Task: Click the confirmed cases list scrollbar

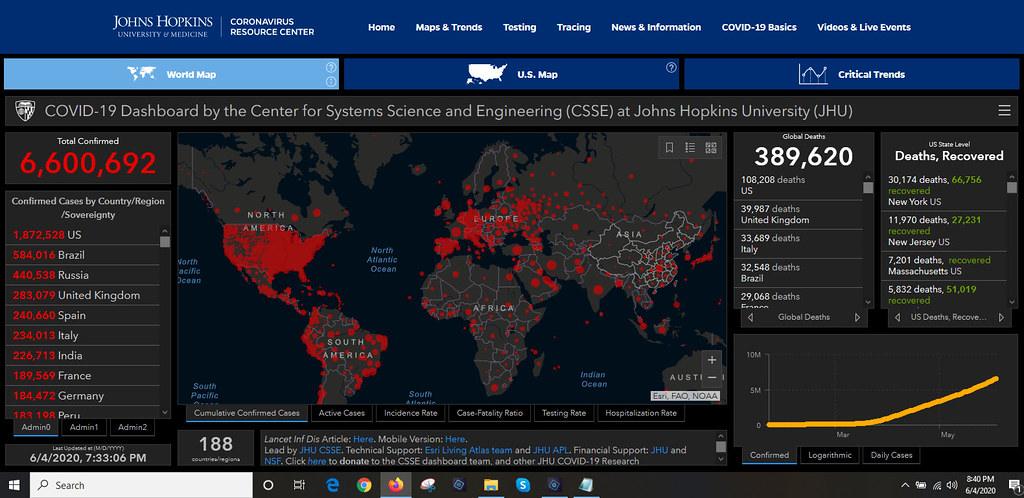Action: coord(165,320)
